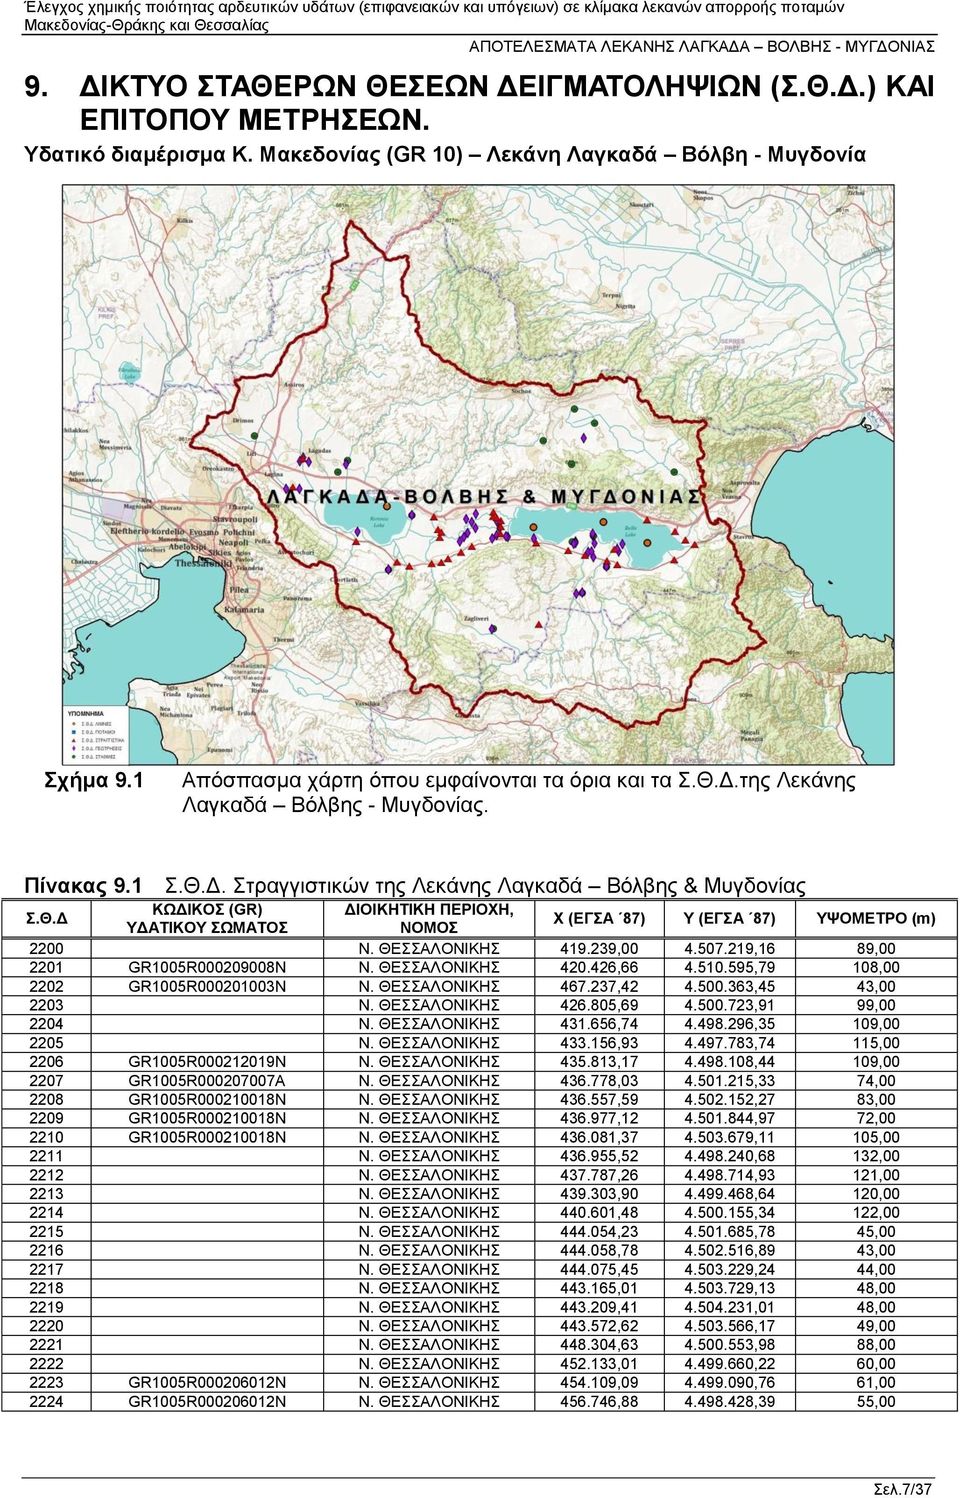Click the "Υ (ΕΓΣΑ ΄87)" column header
This screenshot has height=1498, width=960.
pyautogui.click(x=729, y=918)
